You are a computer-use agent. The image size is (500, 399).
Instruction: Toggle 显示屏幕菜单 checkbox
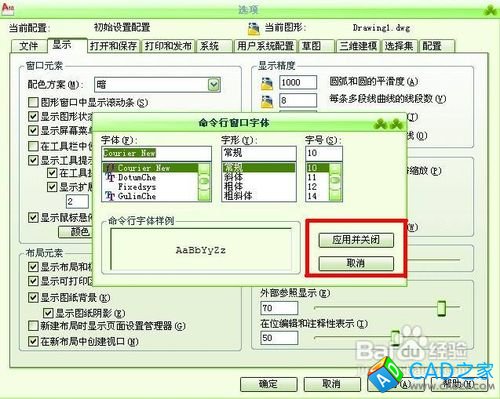[33, 130]
